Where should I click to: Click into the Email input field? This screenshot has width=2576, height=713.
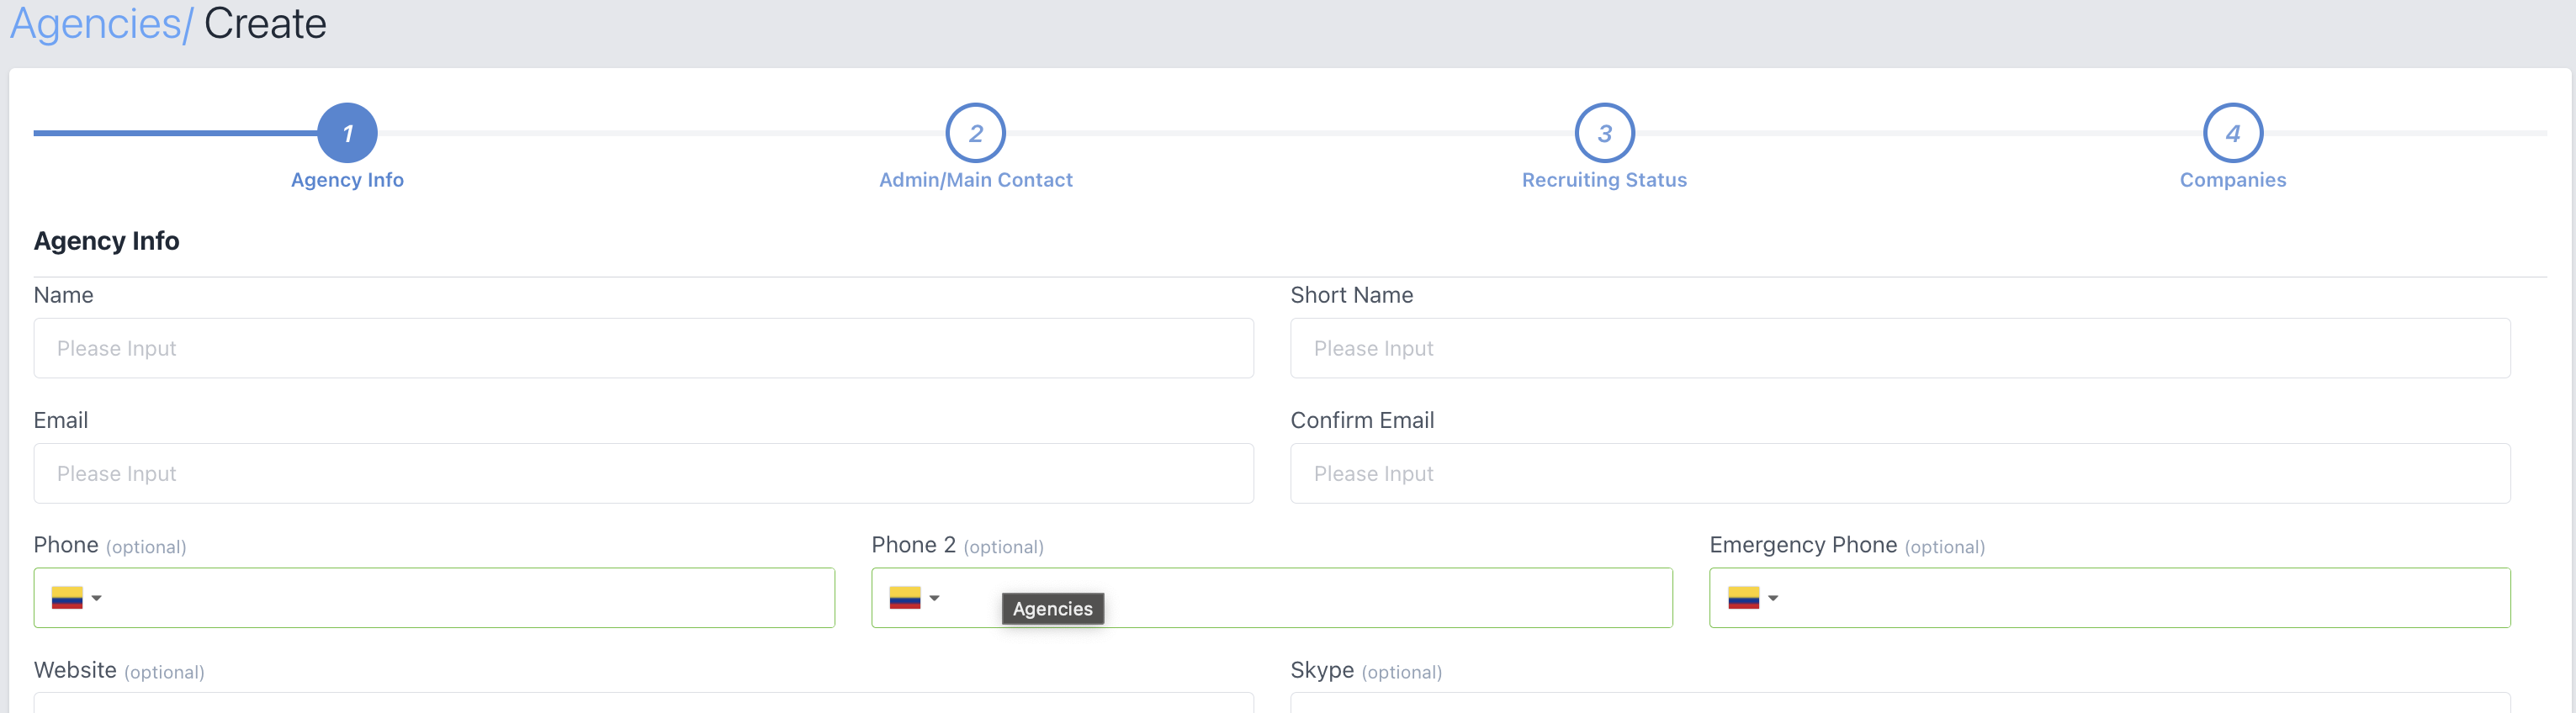pos(643,473)
